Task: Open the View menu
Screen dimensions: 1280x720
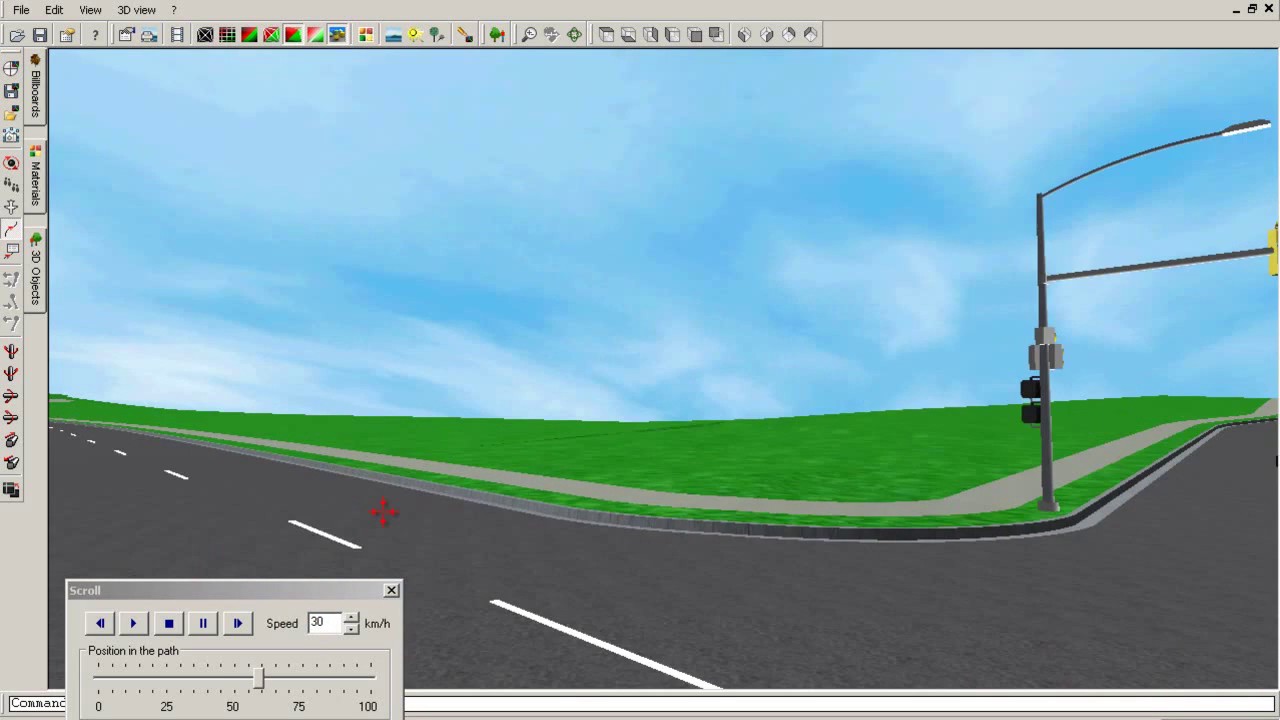Action: click(x=90, y=10)
